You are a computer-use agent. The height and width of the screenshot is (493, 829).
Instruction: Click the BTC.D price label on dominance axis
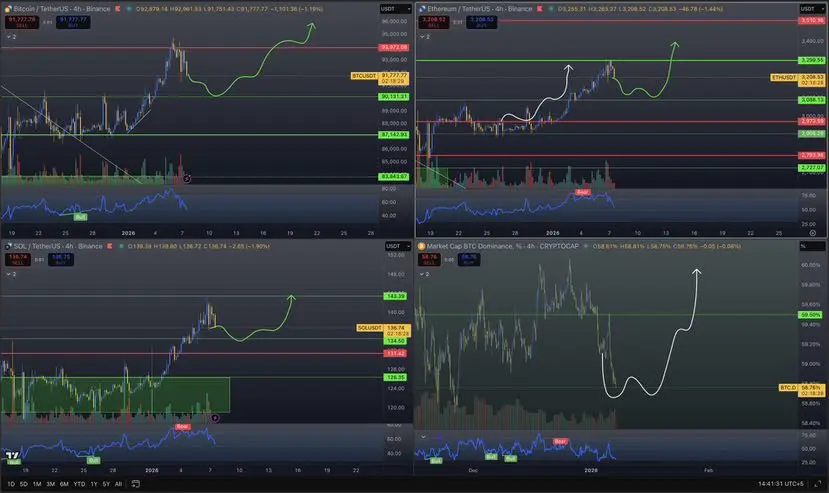tap(788, 388)
